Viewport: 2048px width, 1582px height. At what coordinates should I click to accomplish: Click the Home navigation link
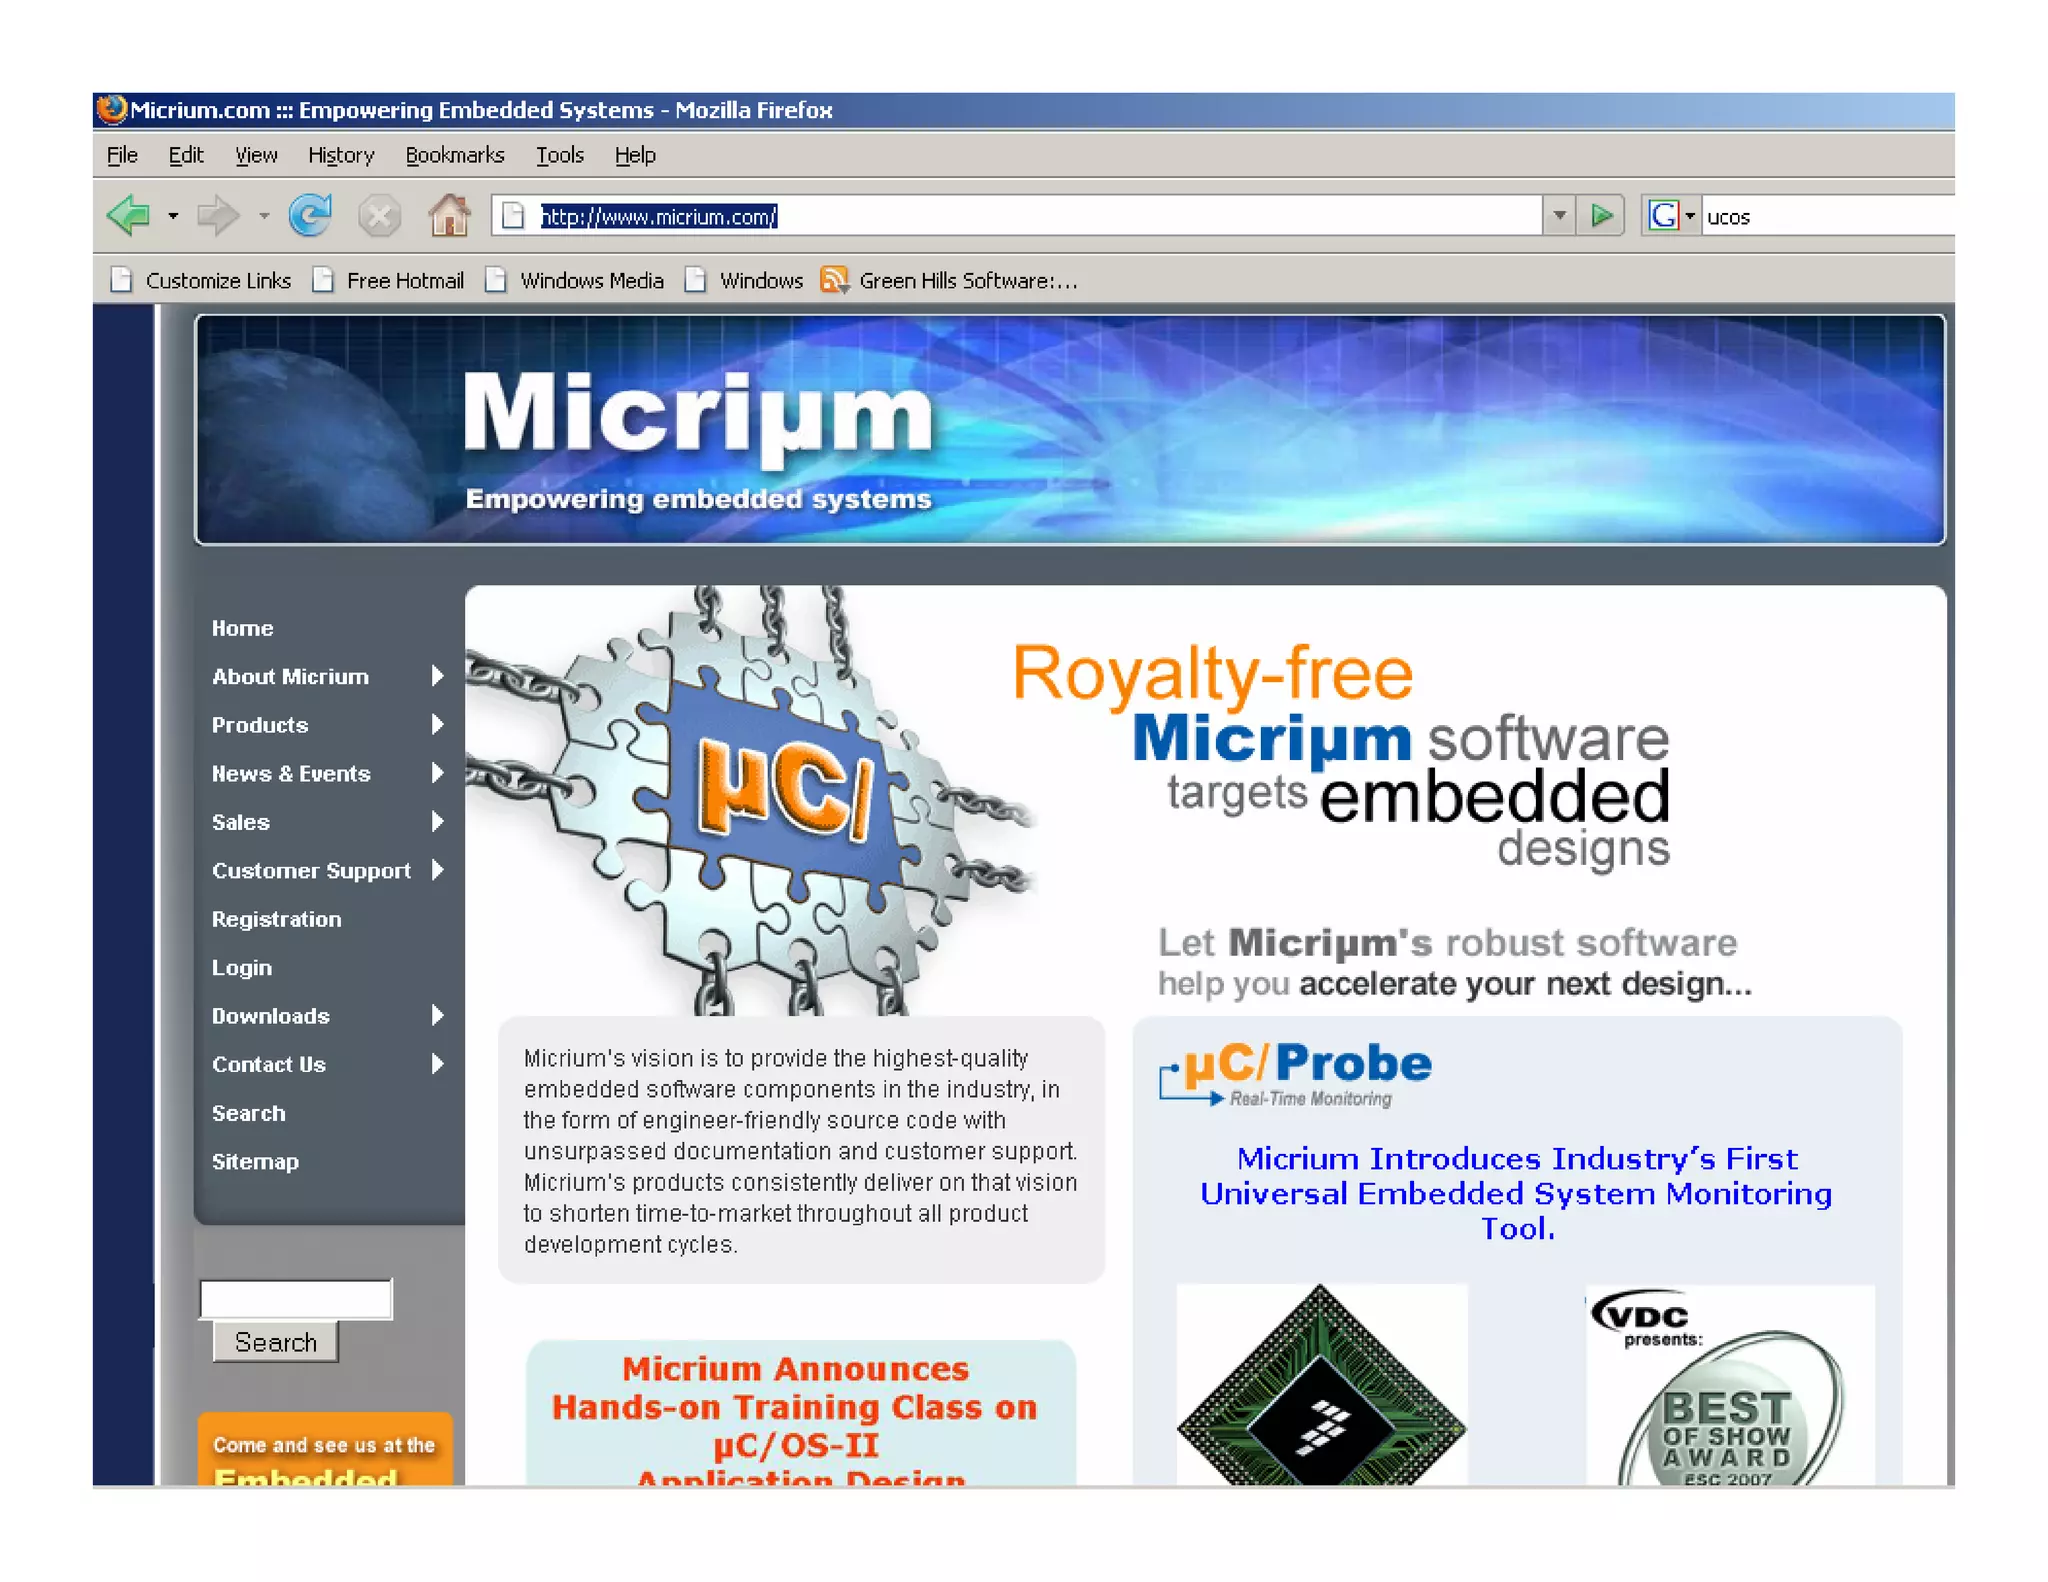click(x=242, y=628)
